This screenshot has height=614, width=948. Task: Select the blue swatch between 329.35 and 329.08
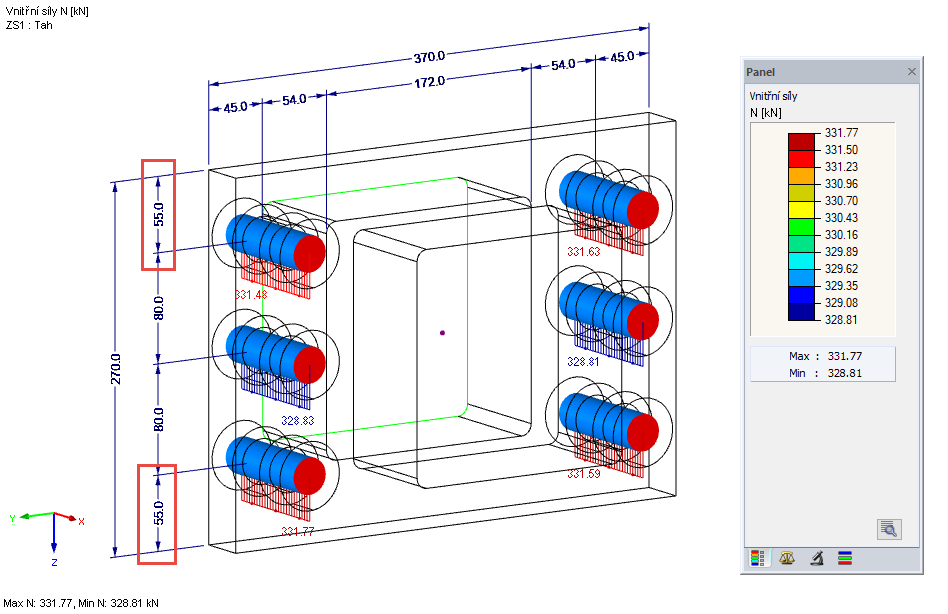(801, 294)
